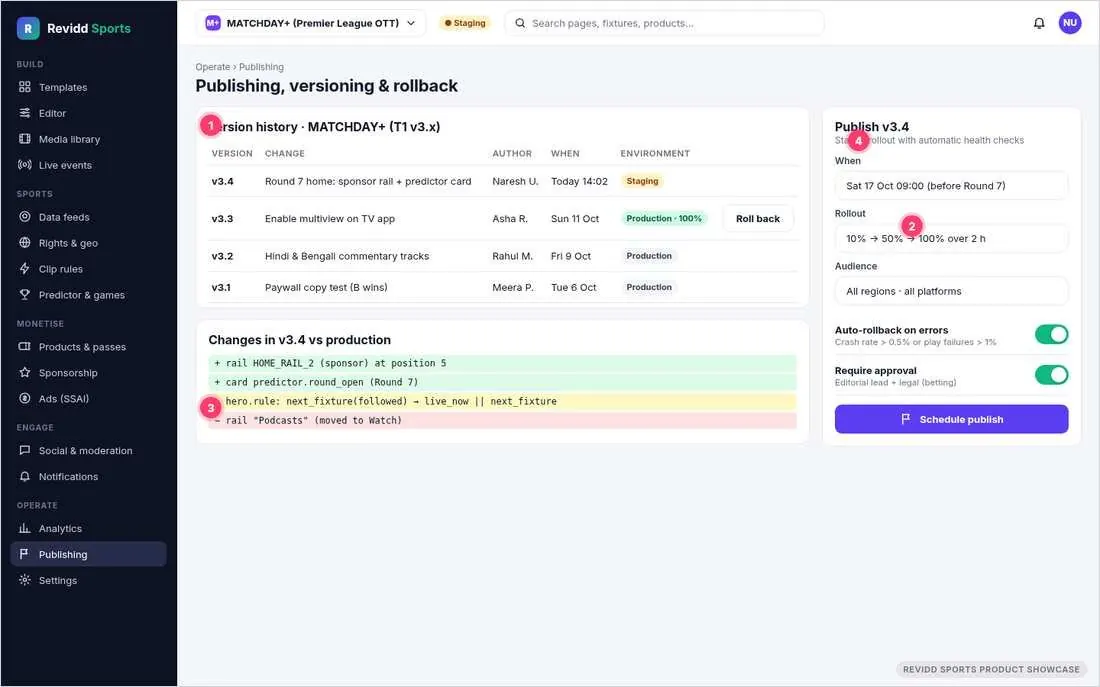
Task: Focus the search pages input field
Action: [x=664, y=23]
